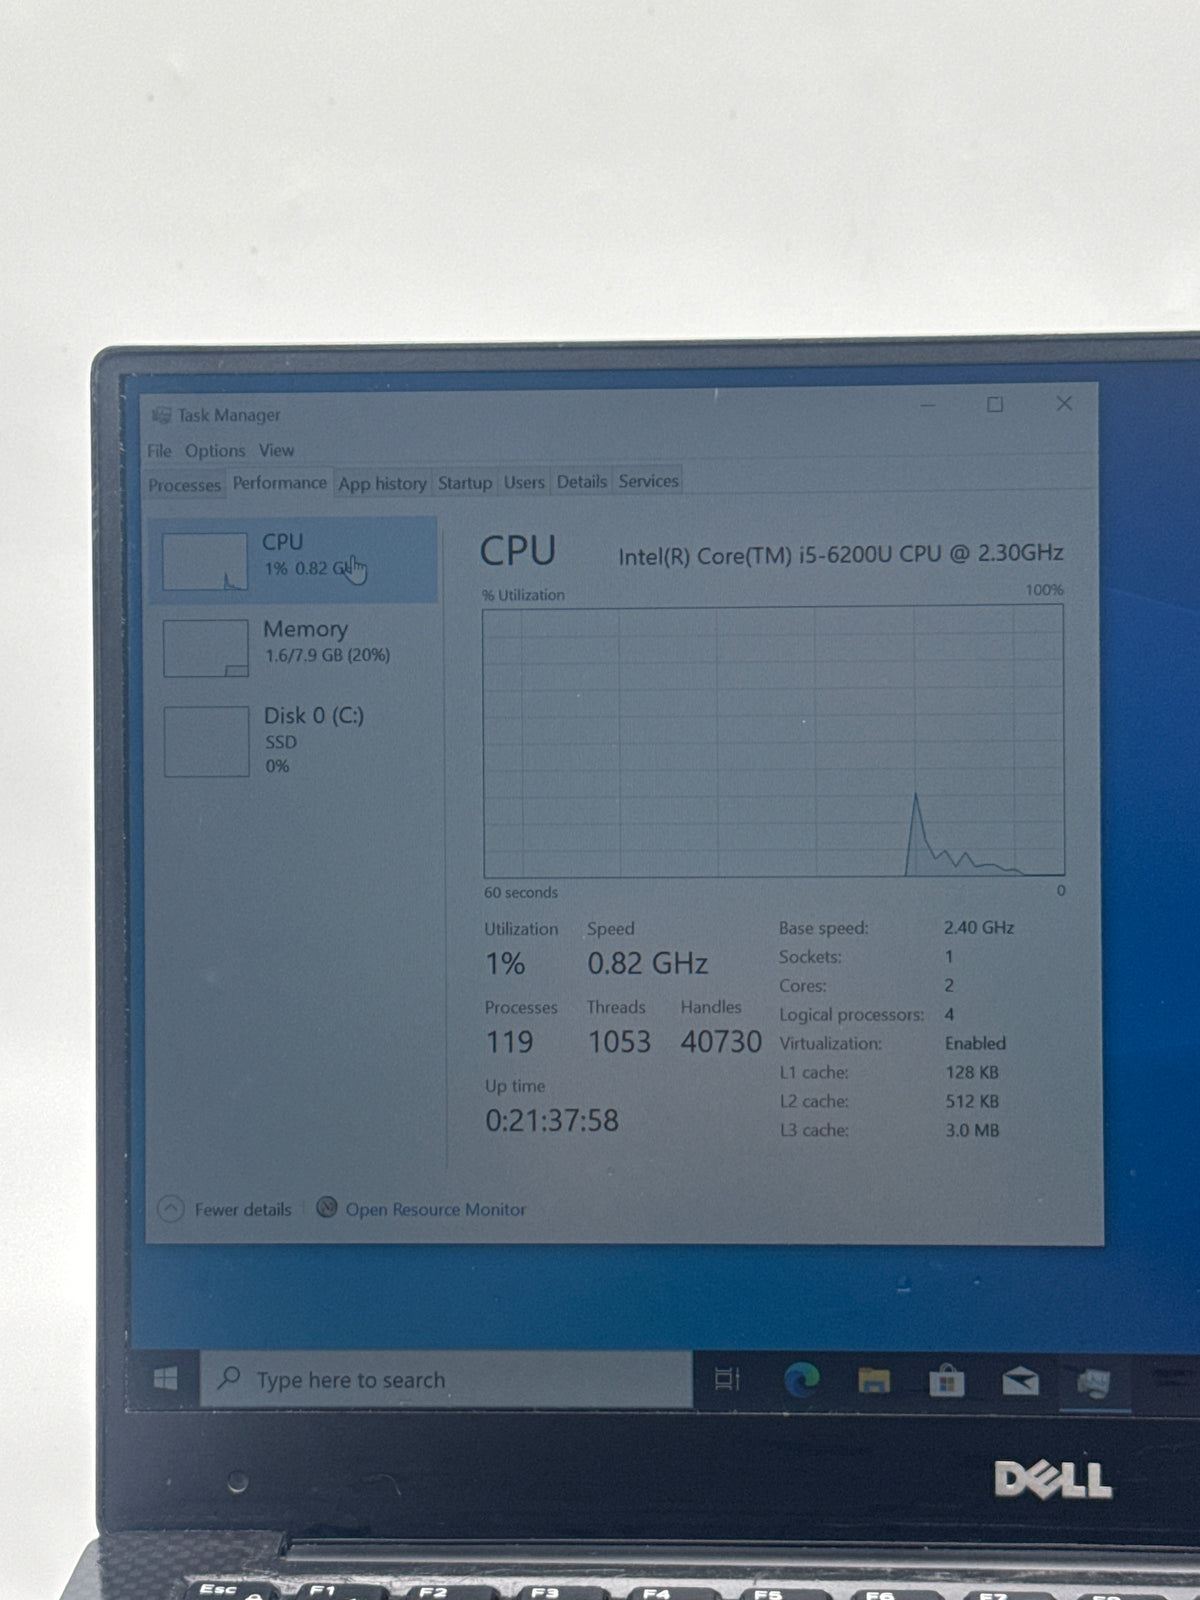This screenshot has width=1200, height=1600.
Task: Open Resource Monitor link
Action: [x=435, y=1209]
